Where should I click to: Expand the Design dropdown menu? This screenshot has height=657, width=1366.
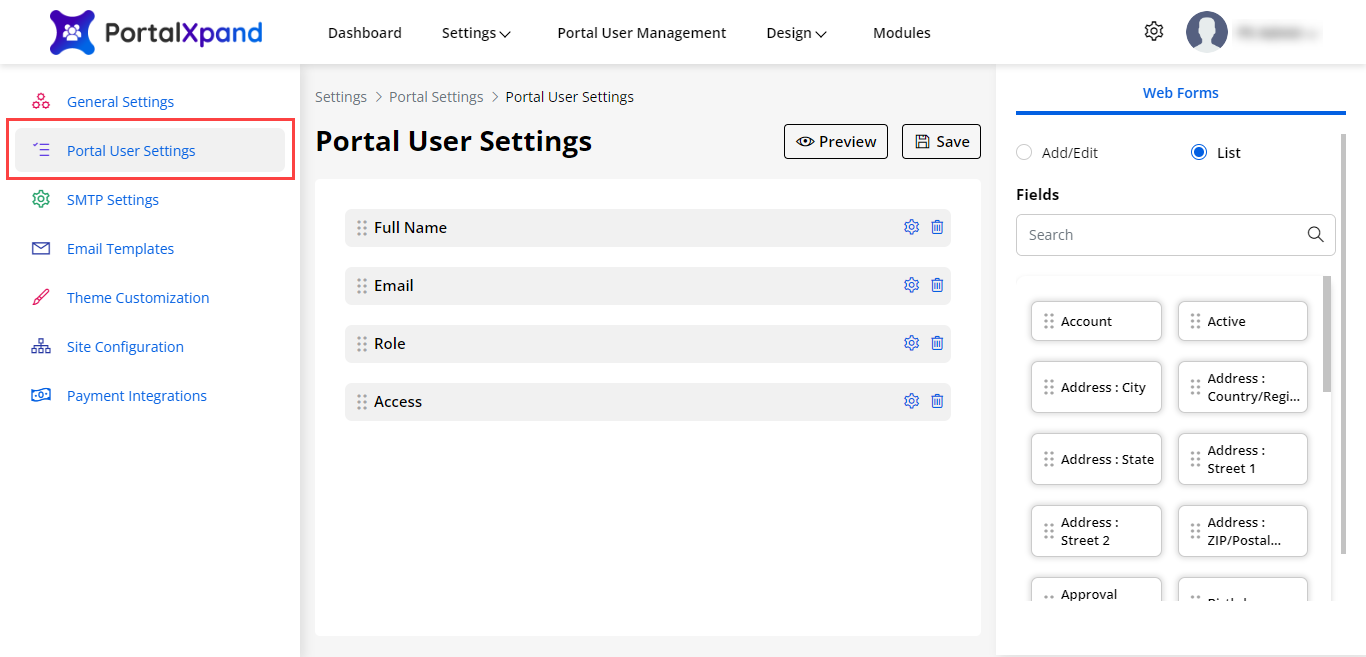[x=796, y=33]
